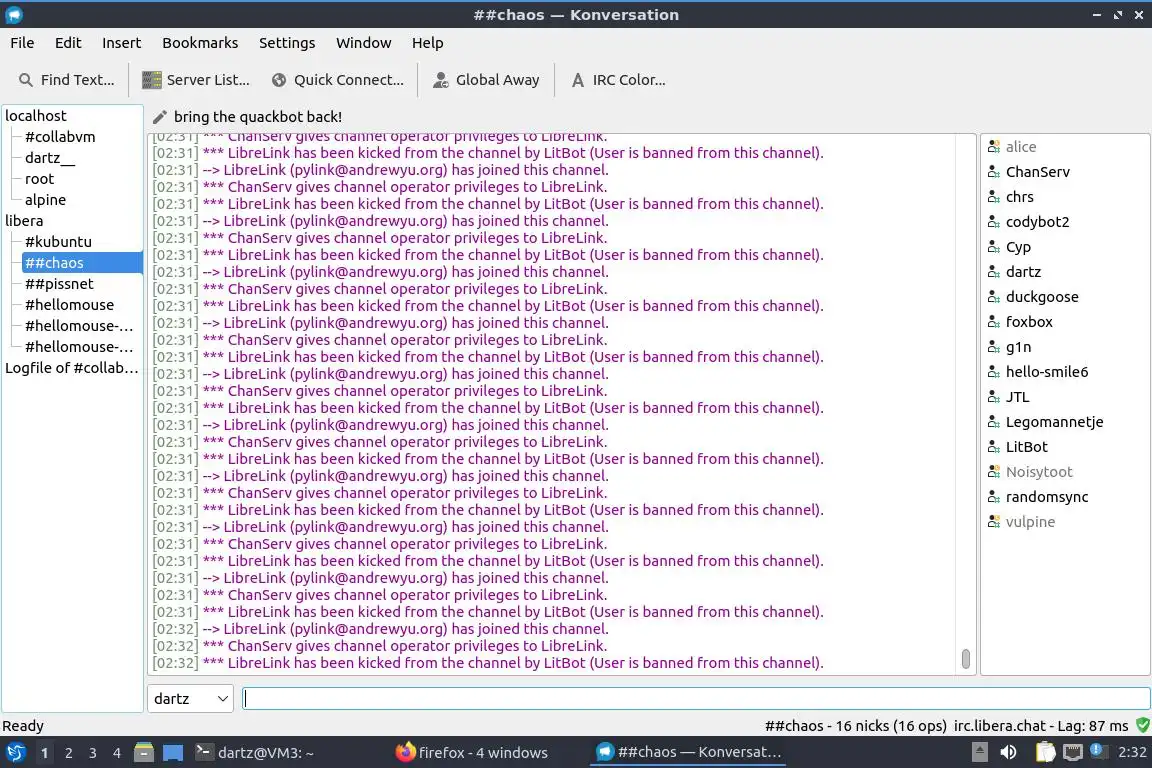Click the message input field
This screenshot has height=768, width=1152.
(696, 699)
